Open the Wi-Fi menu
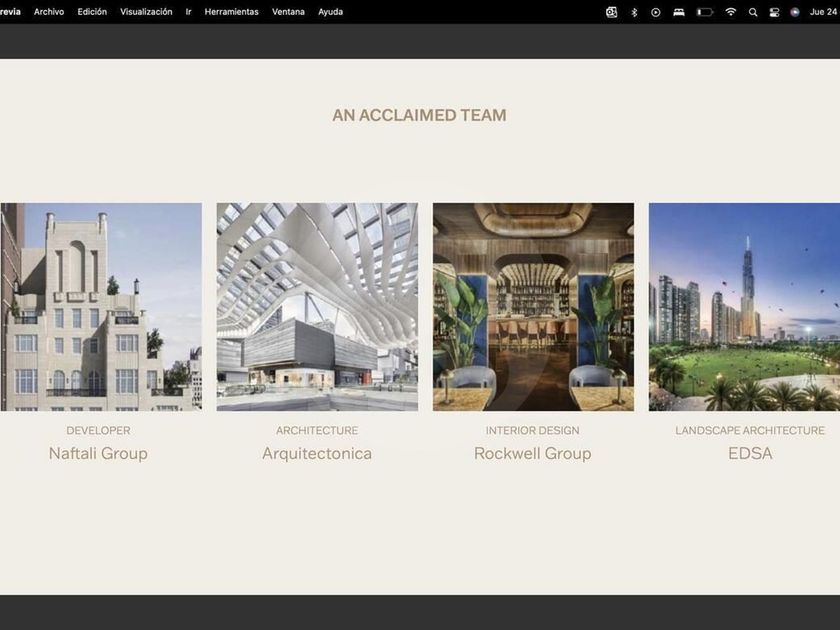The width and height of the screenshot is (840, 630). 731,12
